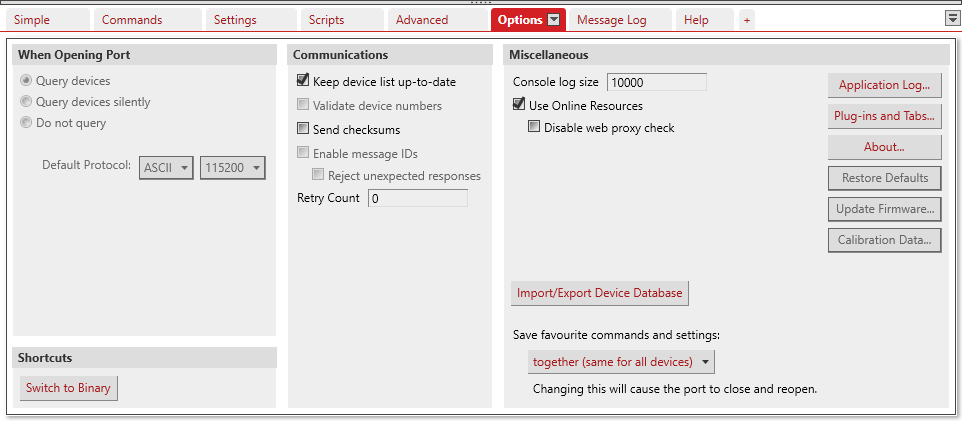Open the Application Log window
962x421 pixels.
(x=885, y=85)
